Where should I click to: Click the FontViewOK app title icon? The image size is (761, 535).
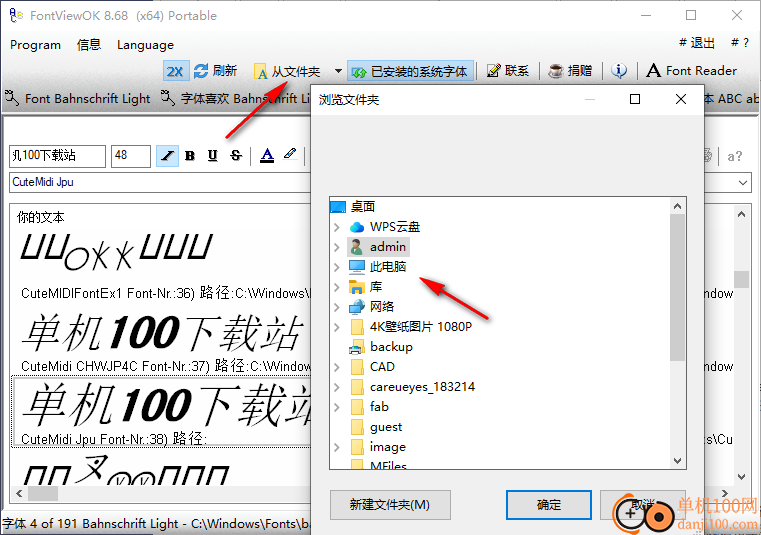(x=16, y=15)
